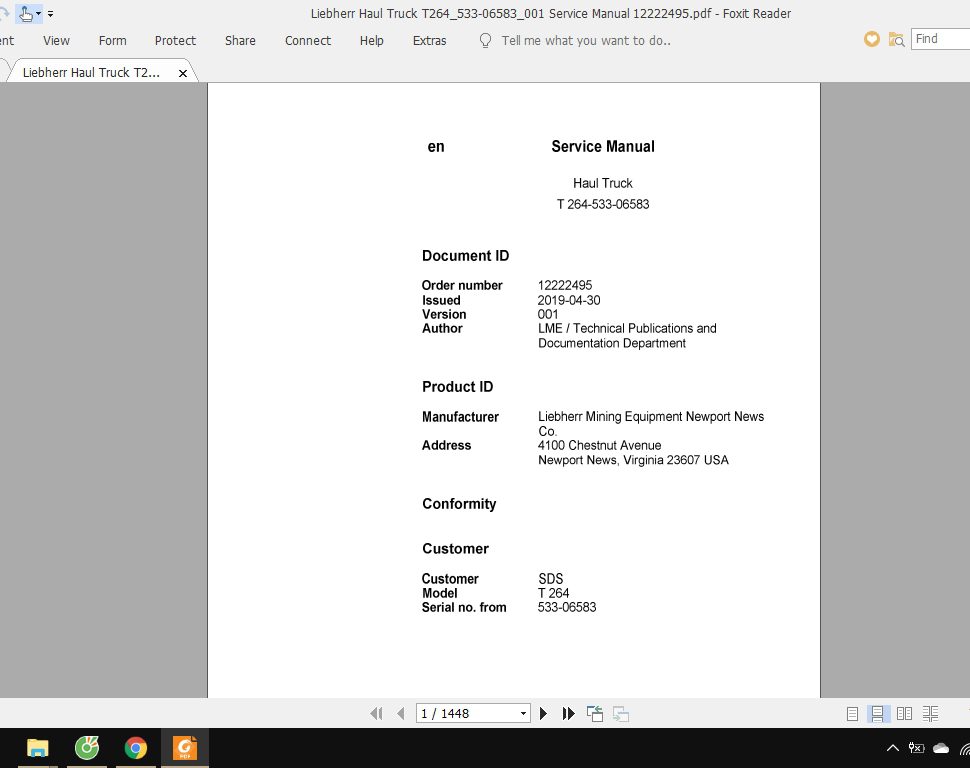Click the previous view icon
Viewport: 970px width, 768px height.
(594, 714)
